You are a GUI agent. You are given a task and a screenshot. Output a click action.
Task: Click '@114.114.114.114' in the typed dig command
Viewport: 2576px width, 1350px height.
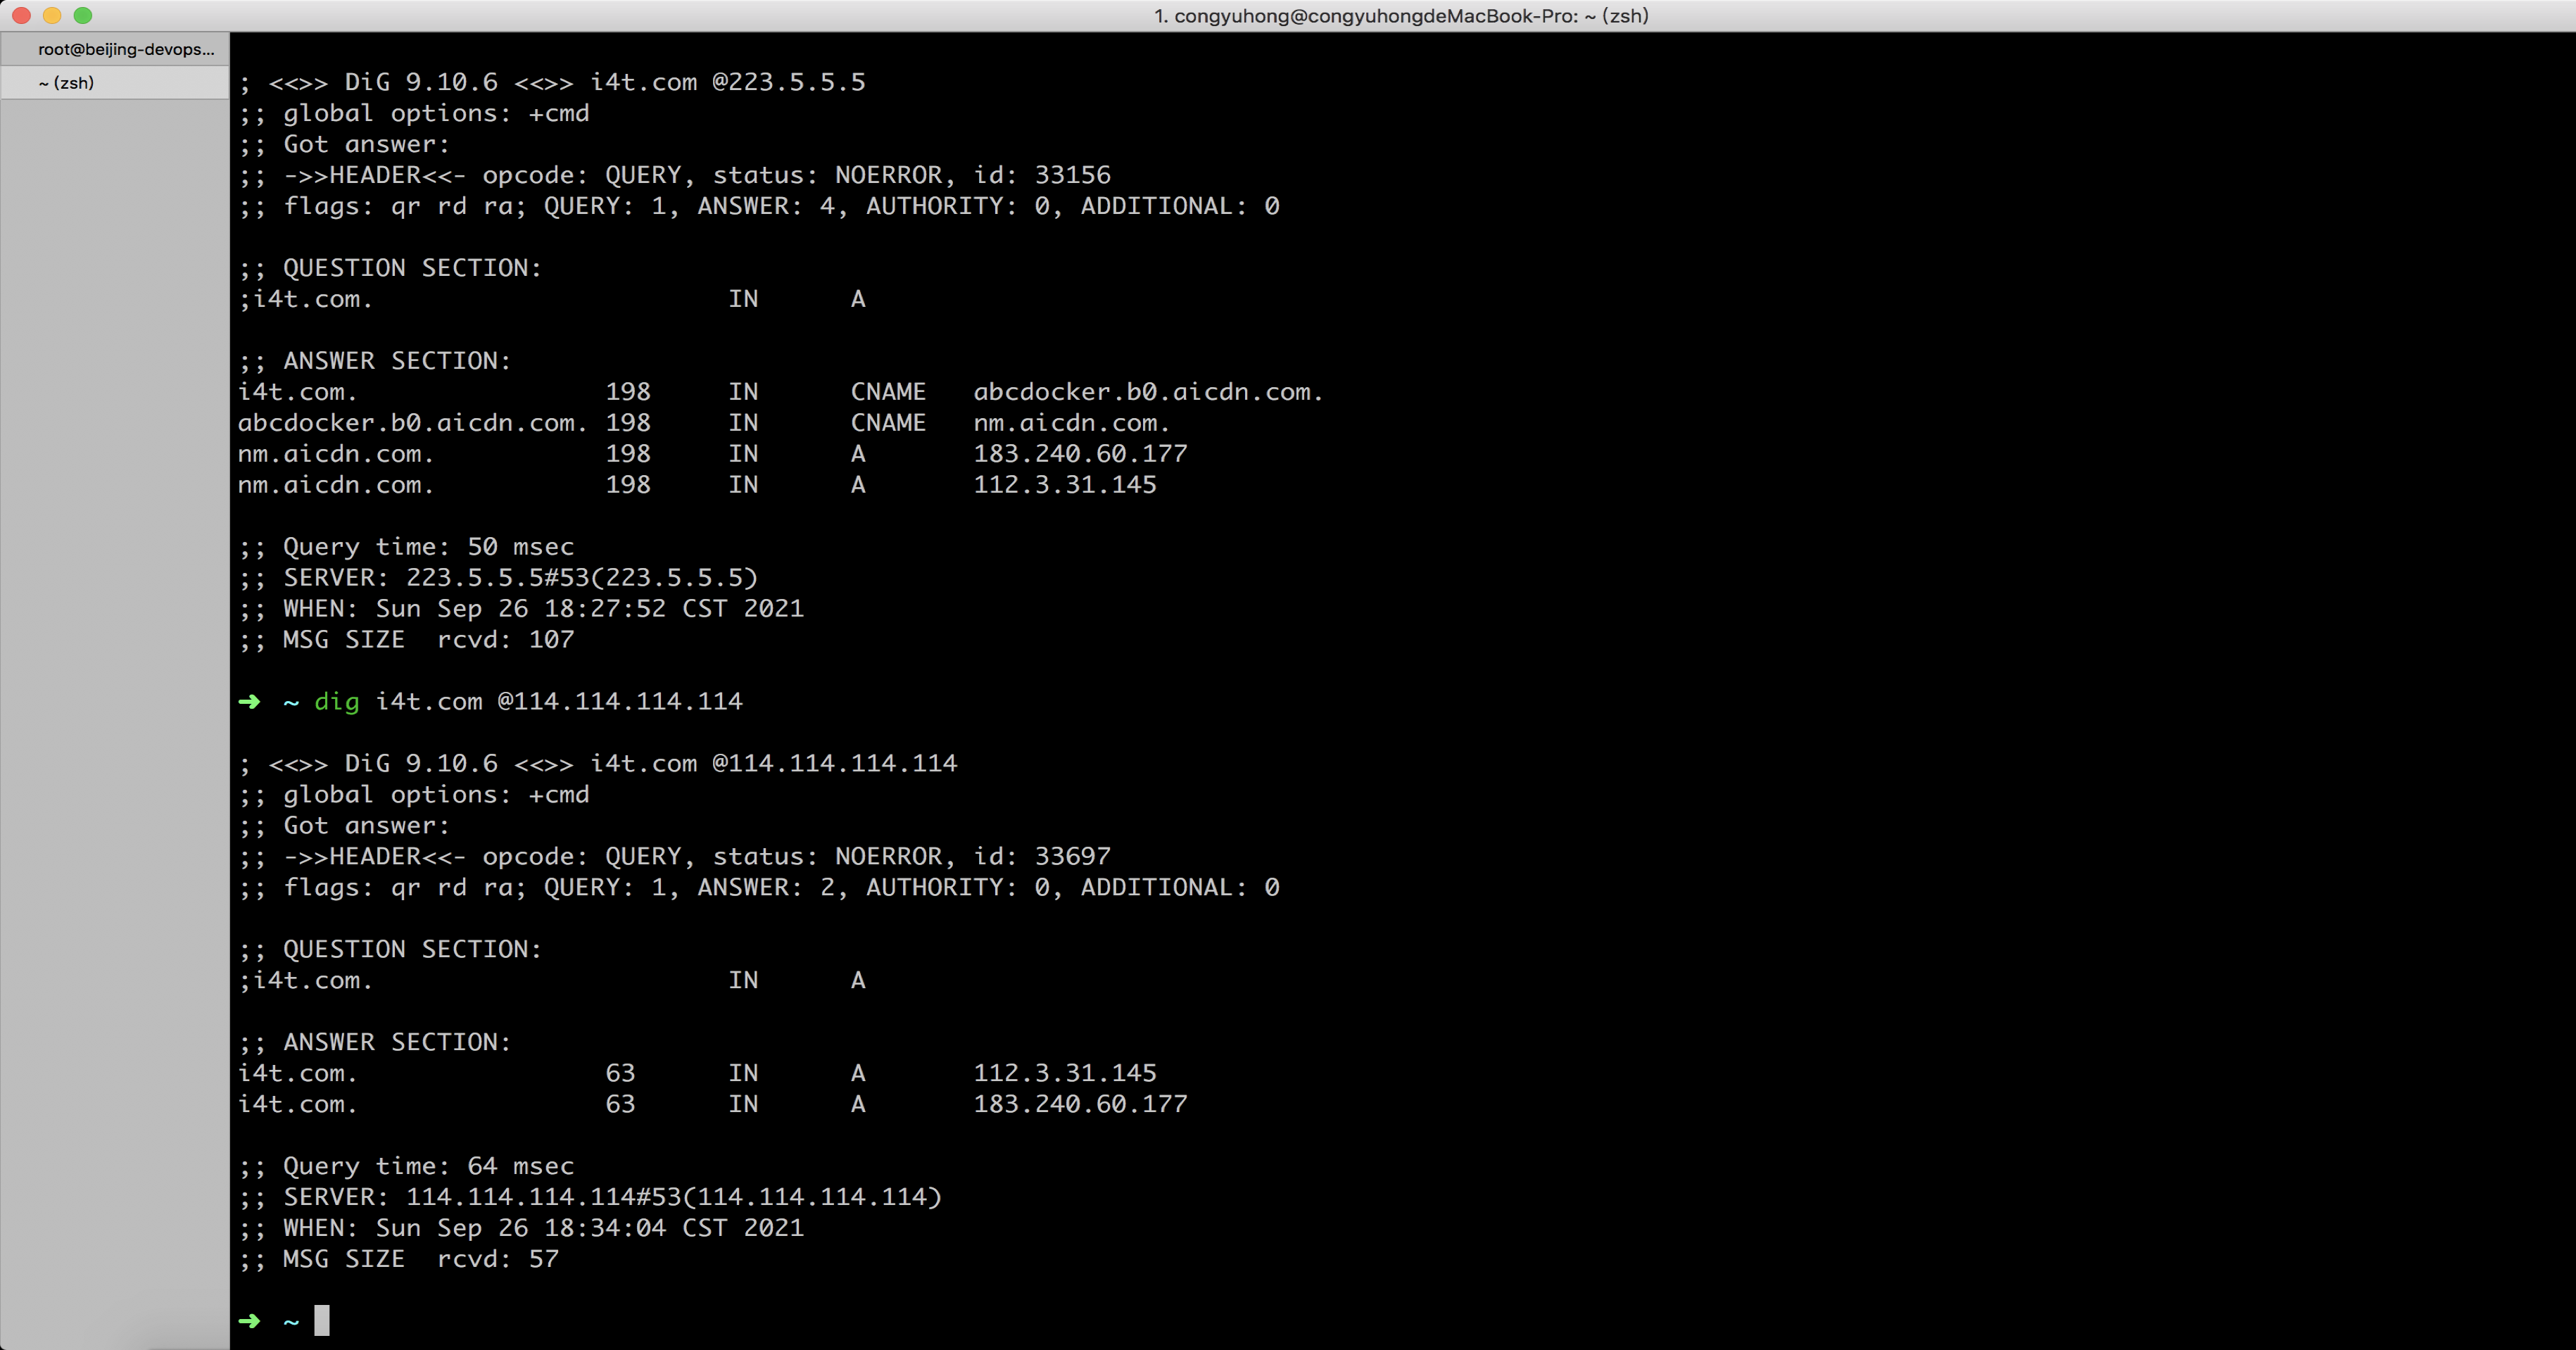(x=620, y=702)
